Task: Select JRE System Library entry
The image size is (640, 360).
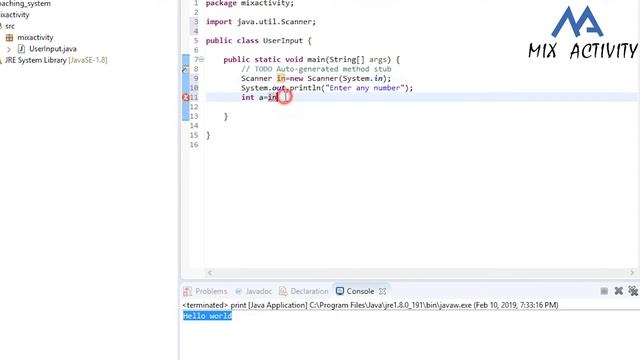Action: 56,60
